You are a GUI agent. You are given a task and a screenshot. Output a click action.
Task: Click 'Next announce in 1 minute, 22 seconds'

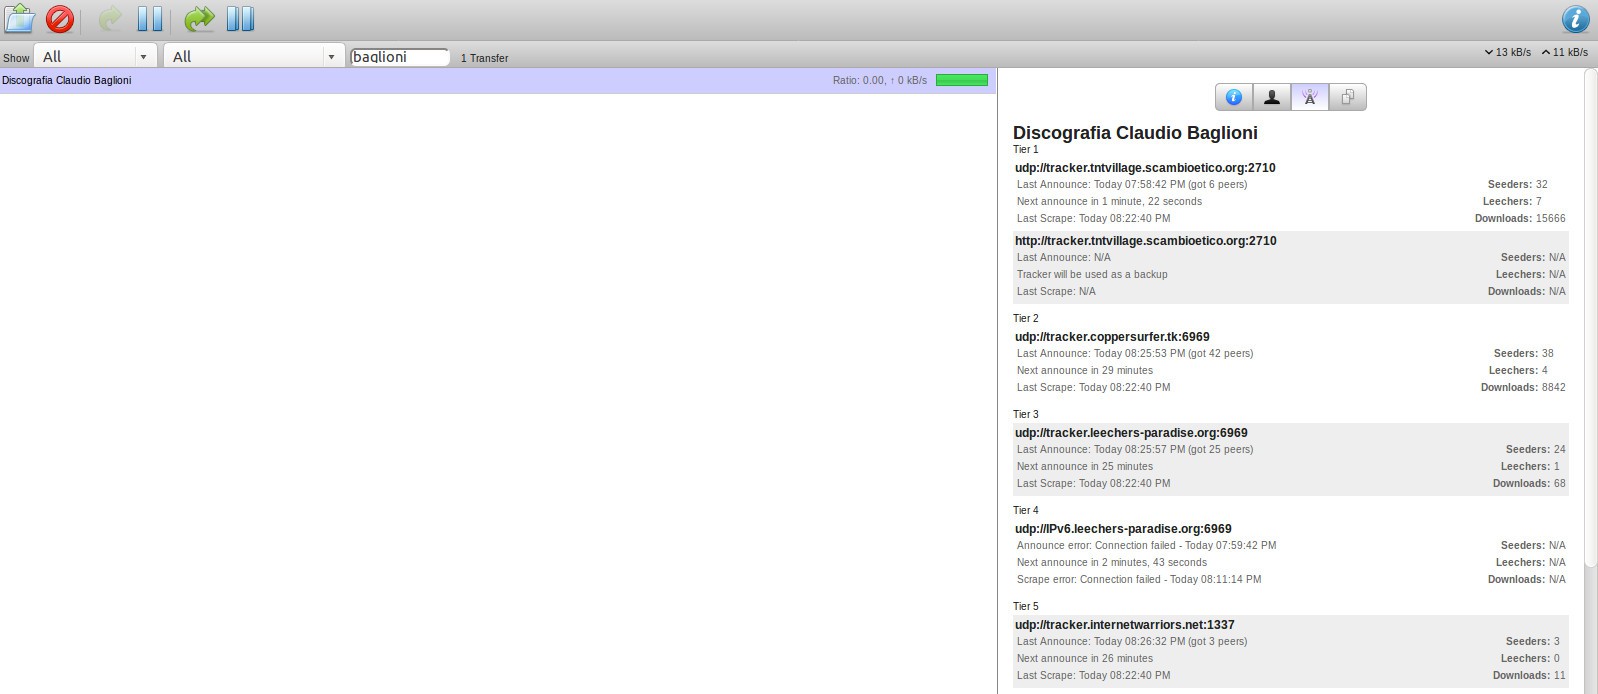pyautogui.click(x=1109, y=202)
